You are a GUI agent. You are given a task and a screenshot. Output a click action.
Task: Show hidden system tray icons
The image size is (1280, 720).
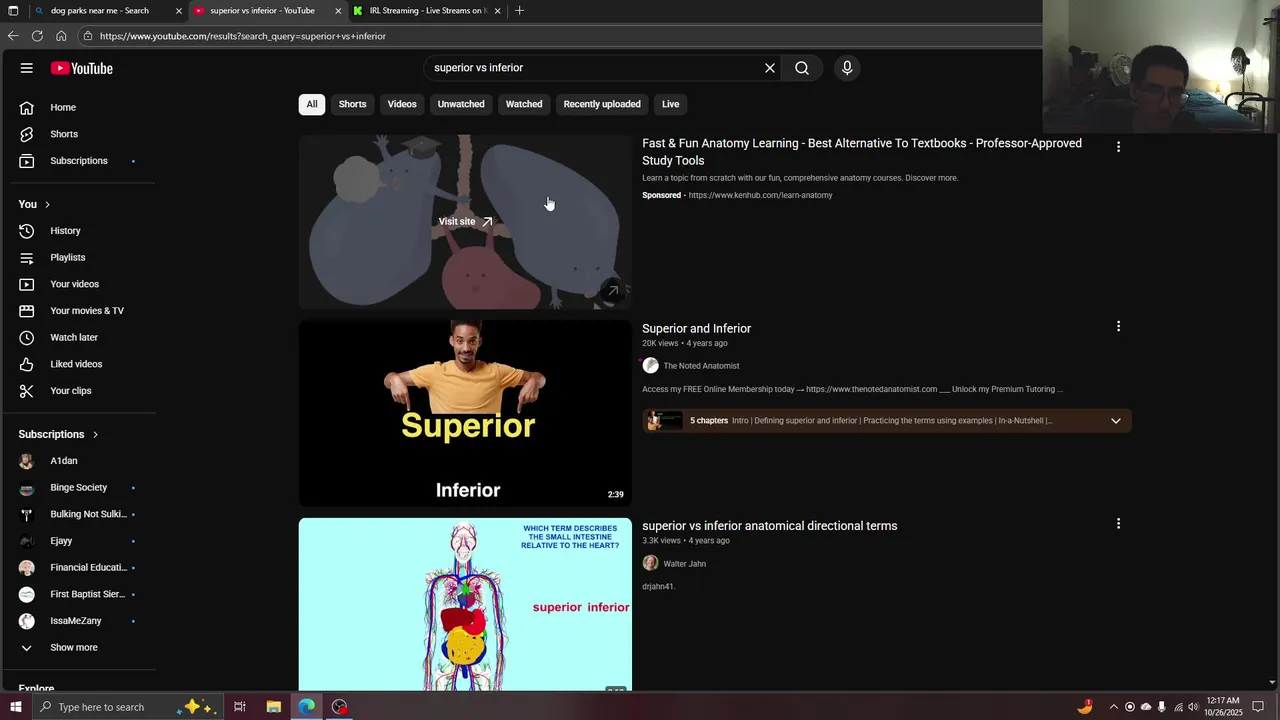pos(1113,707)
